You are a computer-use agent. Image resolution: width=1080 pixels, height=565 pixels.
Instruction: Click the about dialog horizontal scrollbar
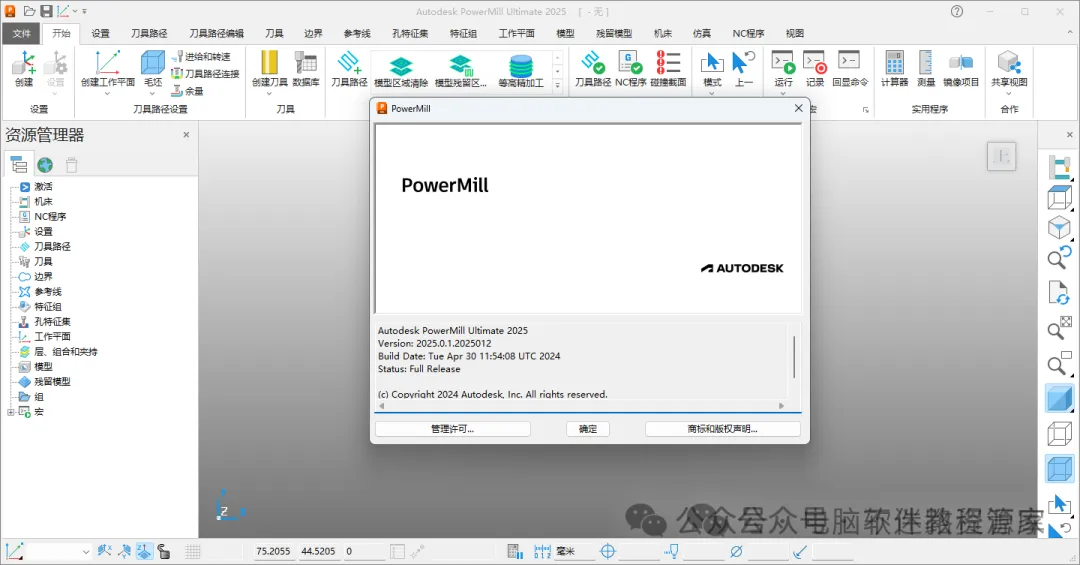(581, 406)
